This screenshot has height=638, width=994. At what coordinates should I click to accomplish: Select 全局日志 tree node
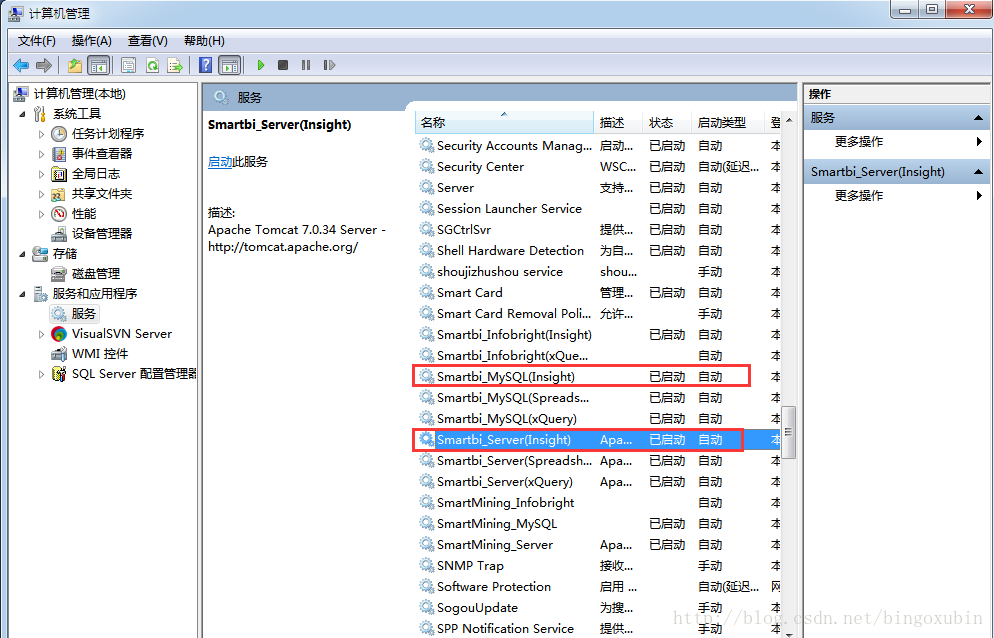[x=96, y=174]
